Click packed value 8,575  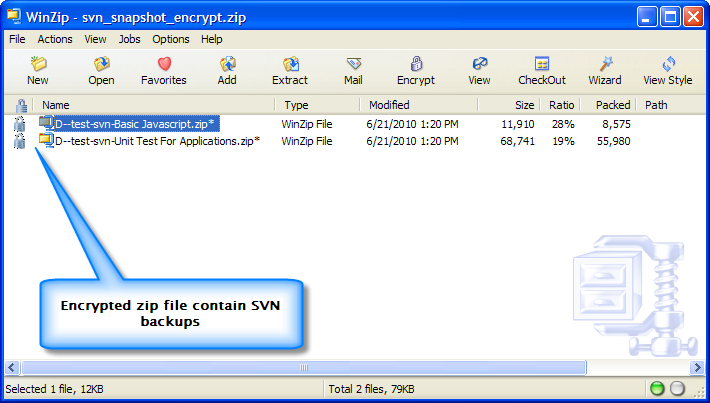coord(616,124)
